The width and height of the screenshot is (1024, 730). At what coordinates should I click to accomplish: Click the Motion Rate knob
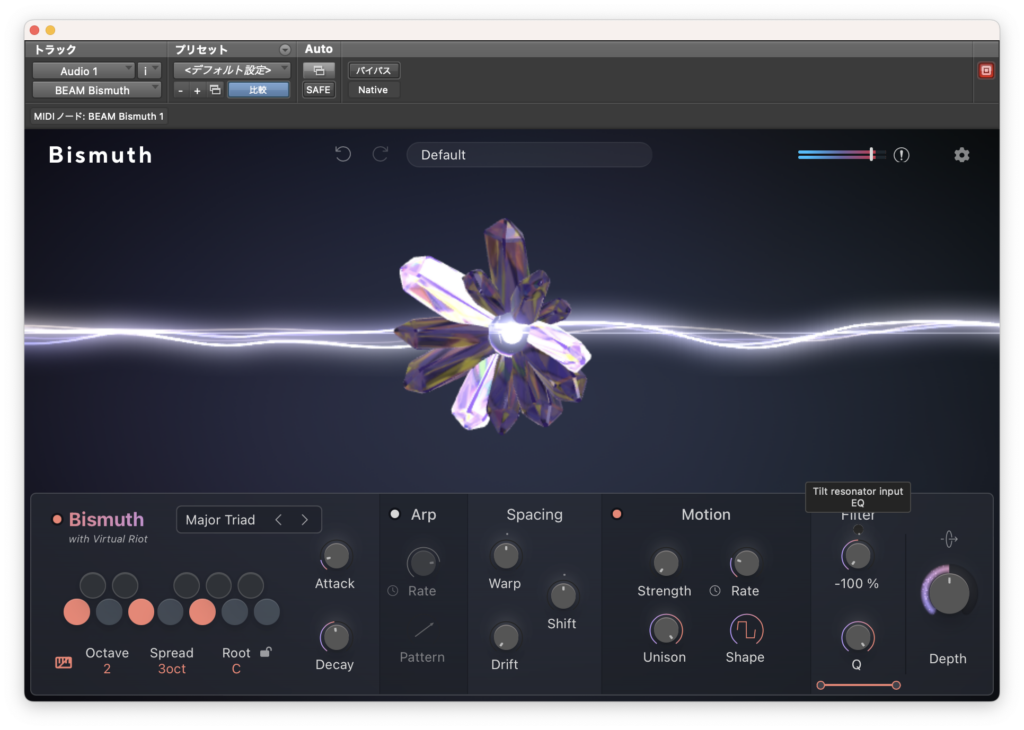tap(746, 563)
